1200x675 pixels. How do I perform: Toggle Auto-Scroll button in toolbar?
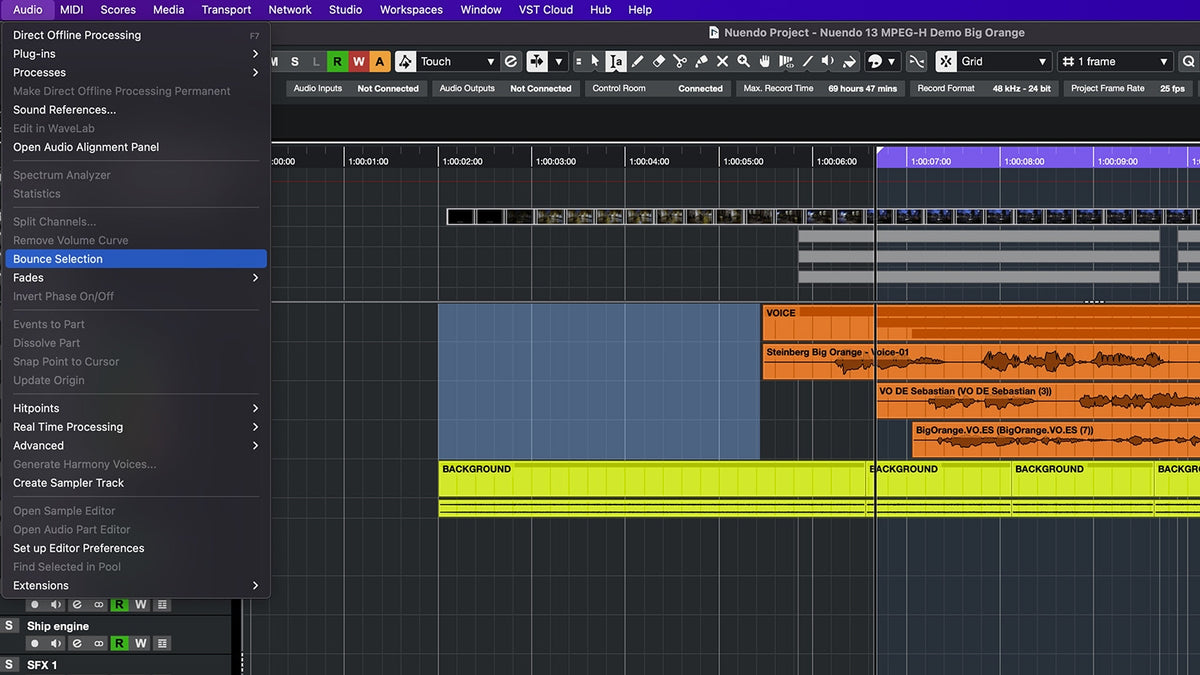[537, 61]
